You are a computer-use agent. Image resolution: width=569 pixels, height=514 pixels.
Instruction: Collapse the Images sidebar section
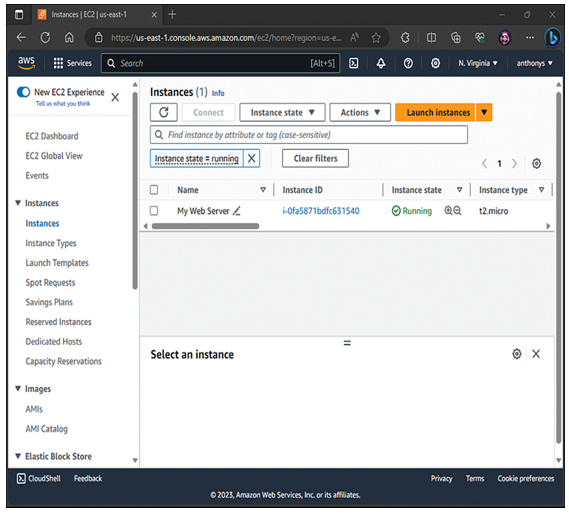tap(18, 388)
